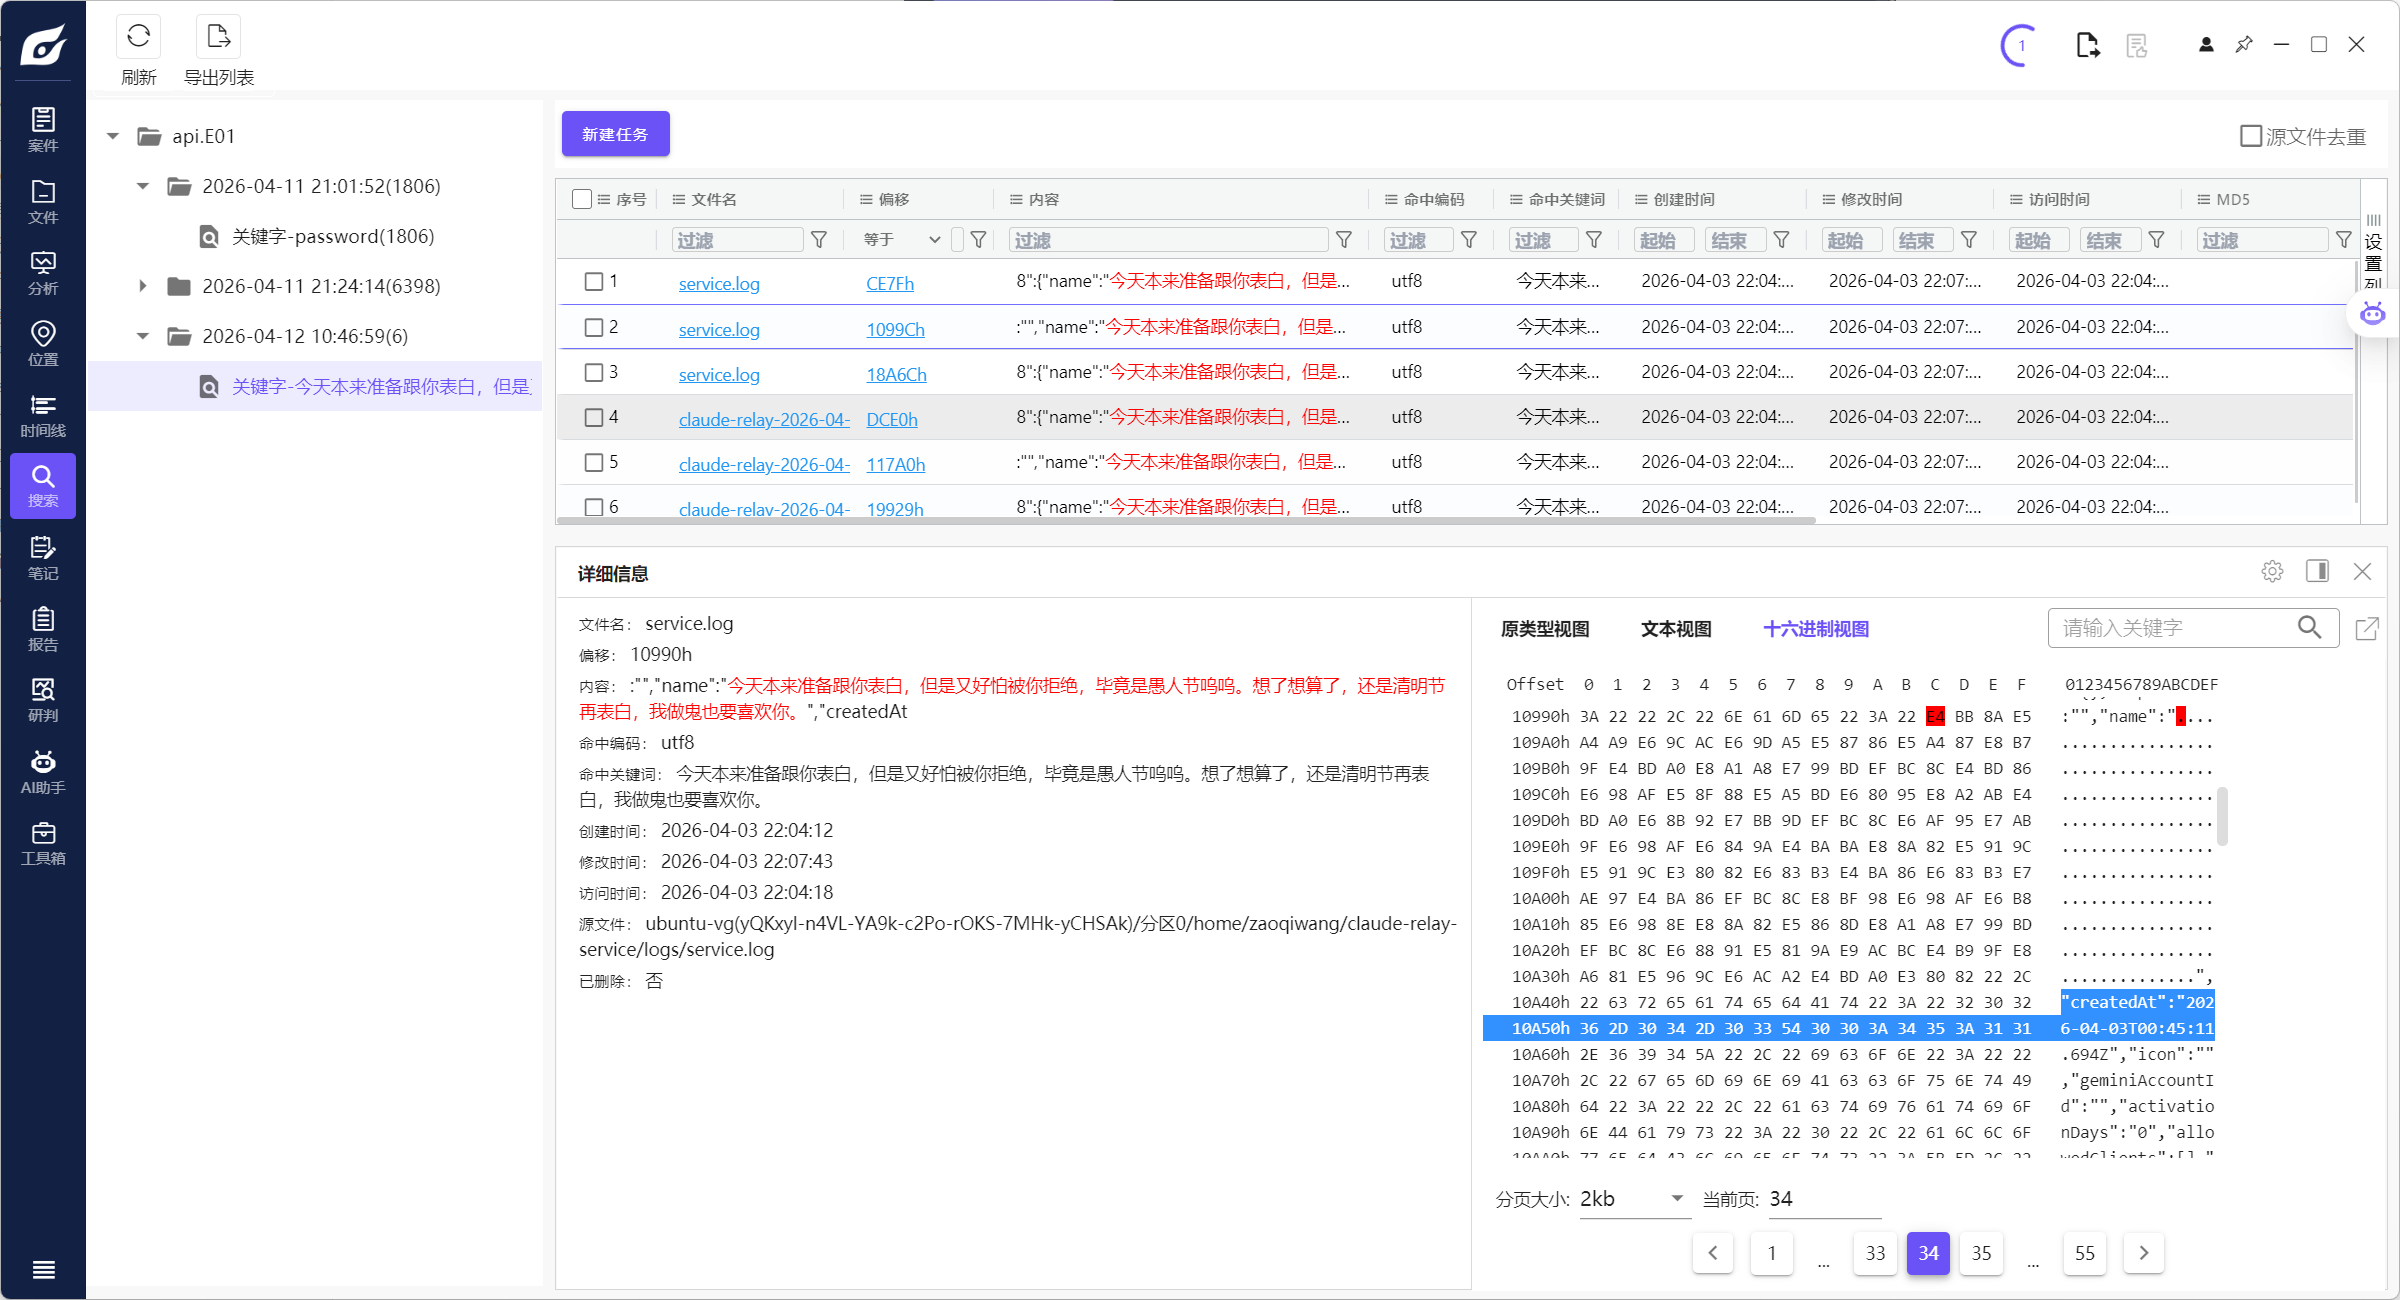Switch to the 文本视图 tab
Screen dimensions: 2400x1300
point(1676,629)
